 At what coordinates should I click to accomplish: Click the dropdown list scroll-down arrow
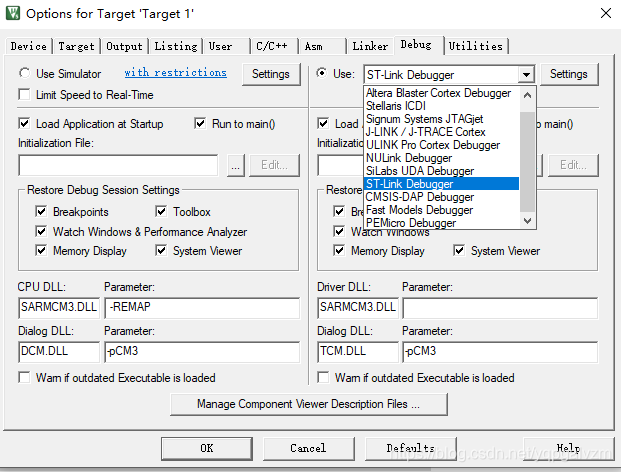pos(528,221)
